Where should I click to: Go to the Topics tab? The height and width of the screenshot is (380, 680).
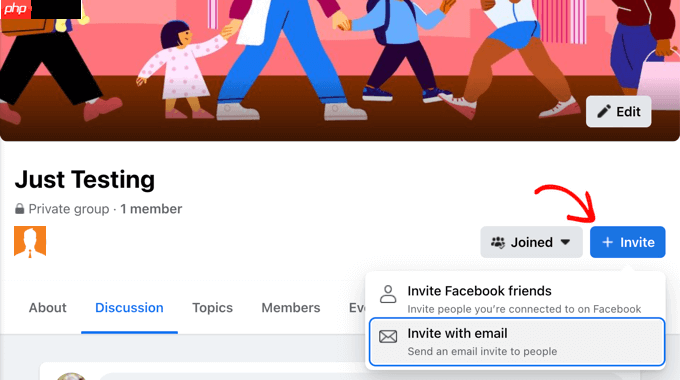(x=212, y=308)
